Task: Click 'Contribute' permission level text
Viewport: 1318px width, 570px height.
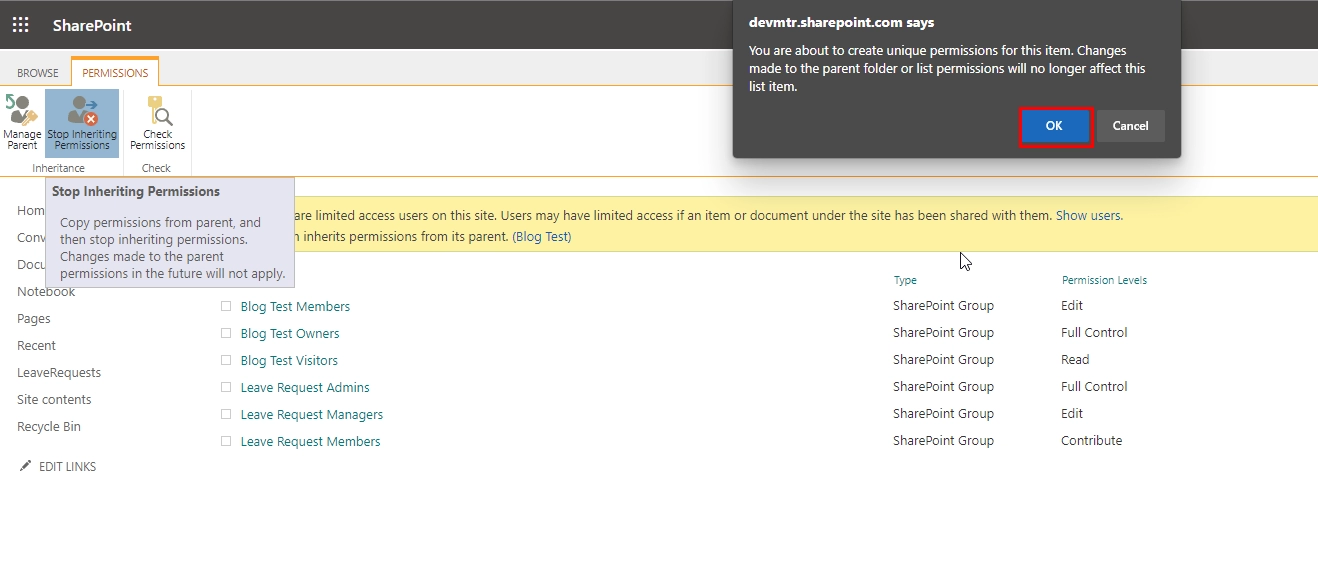Action: click(x=1091, y=440)
